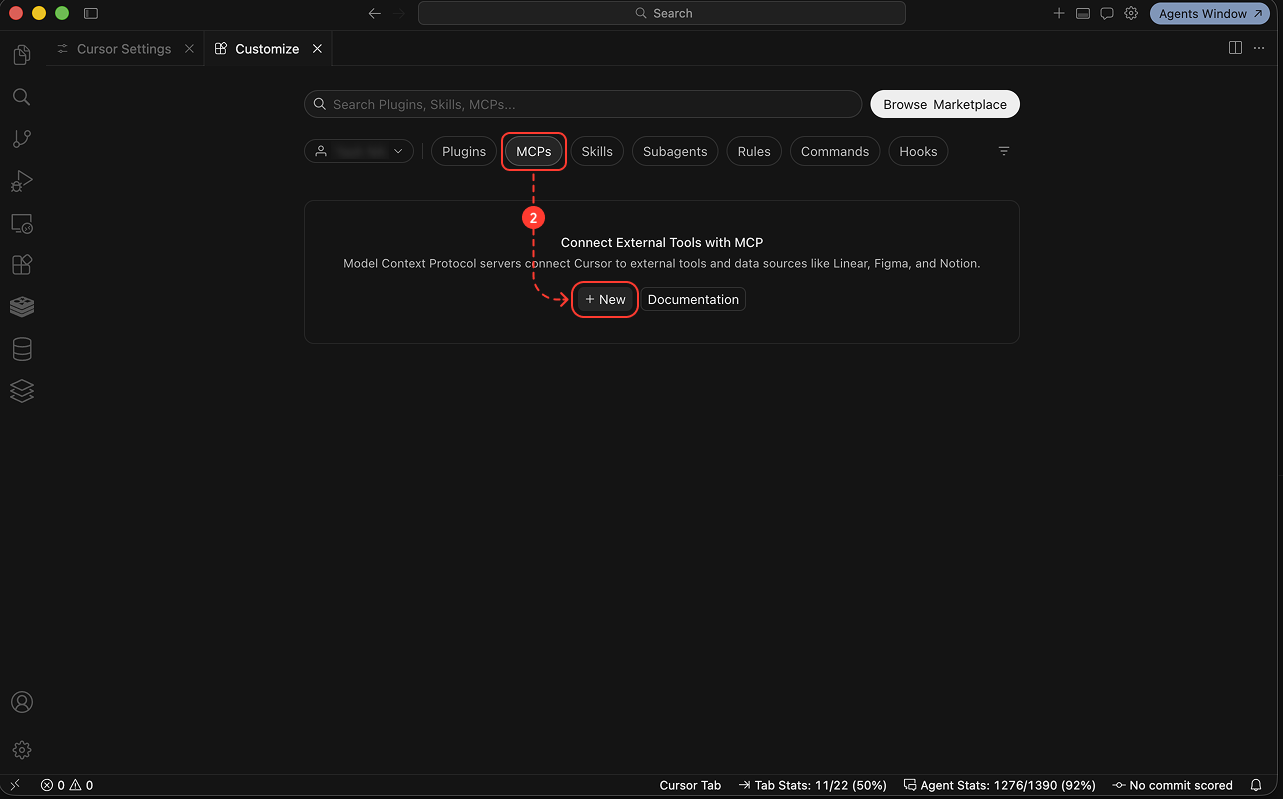This screenshot has width=1283, height=799.
Task: Open the Commands category
Action: (x=835, y=151)
